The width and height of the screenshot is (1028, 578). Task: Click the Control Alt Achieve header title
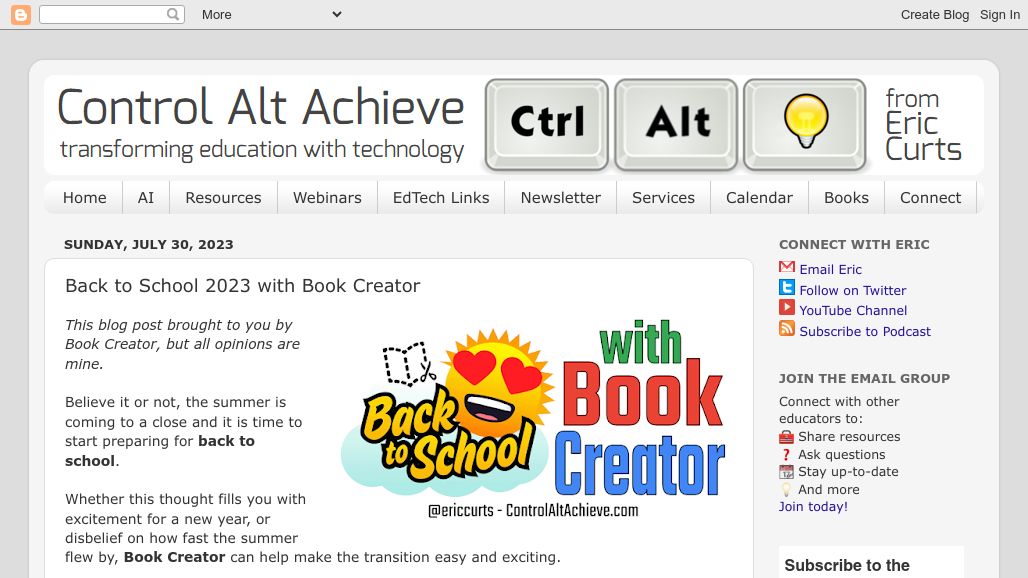[x=261, y=107]
